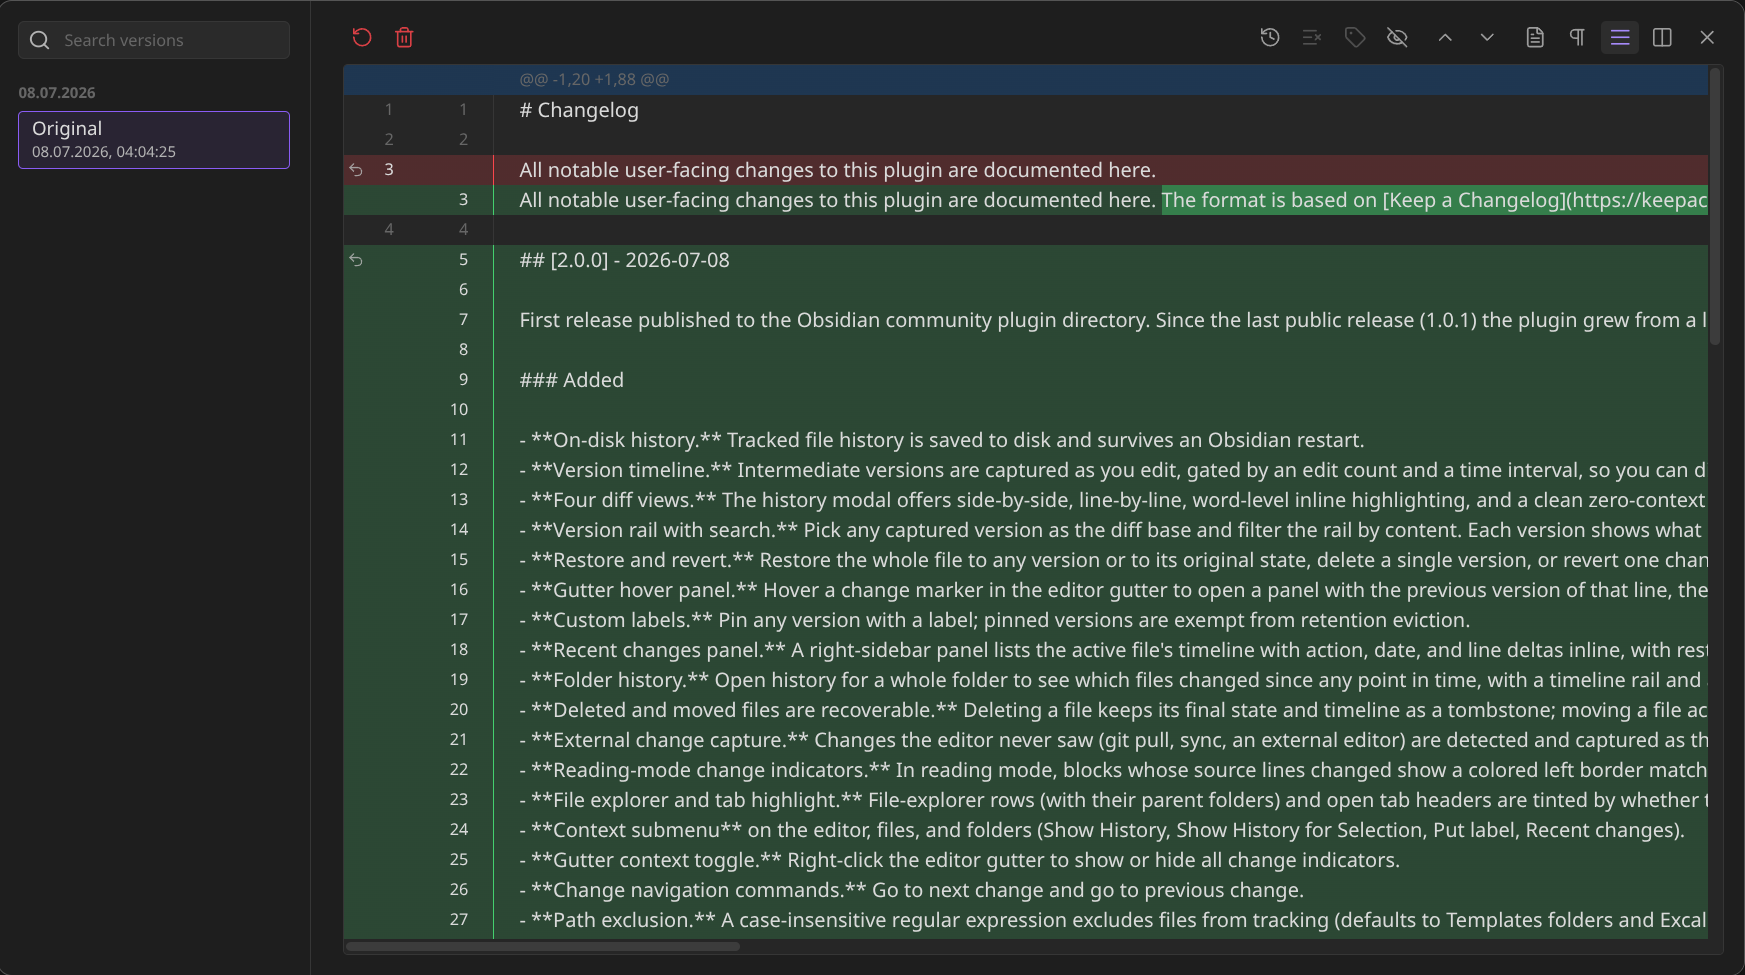Close the history modal with X
The width and height of the screenshot is (1745, 975).
coord(1707,37)
